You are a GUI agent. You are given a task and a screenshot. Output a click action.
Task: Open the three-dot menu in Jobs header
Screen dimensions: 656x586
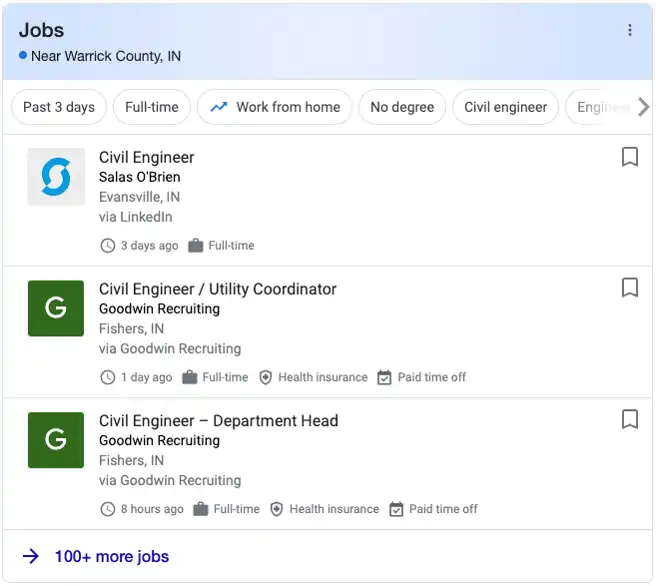tap(630, 30)
